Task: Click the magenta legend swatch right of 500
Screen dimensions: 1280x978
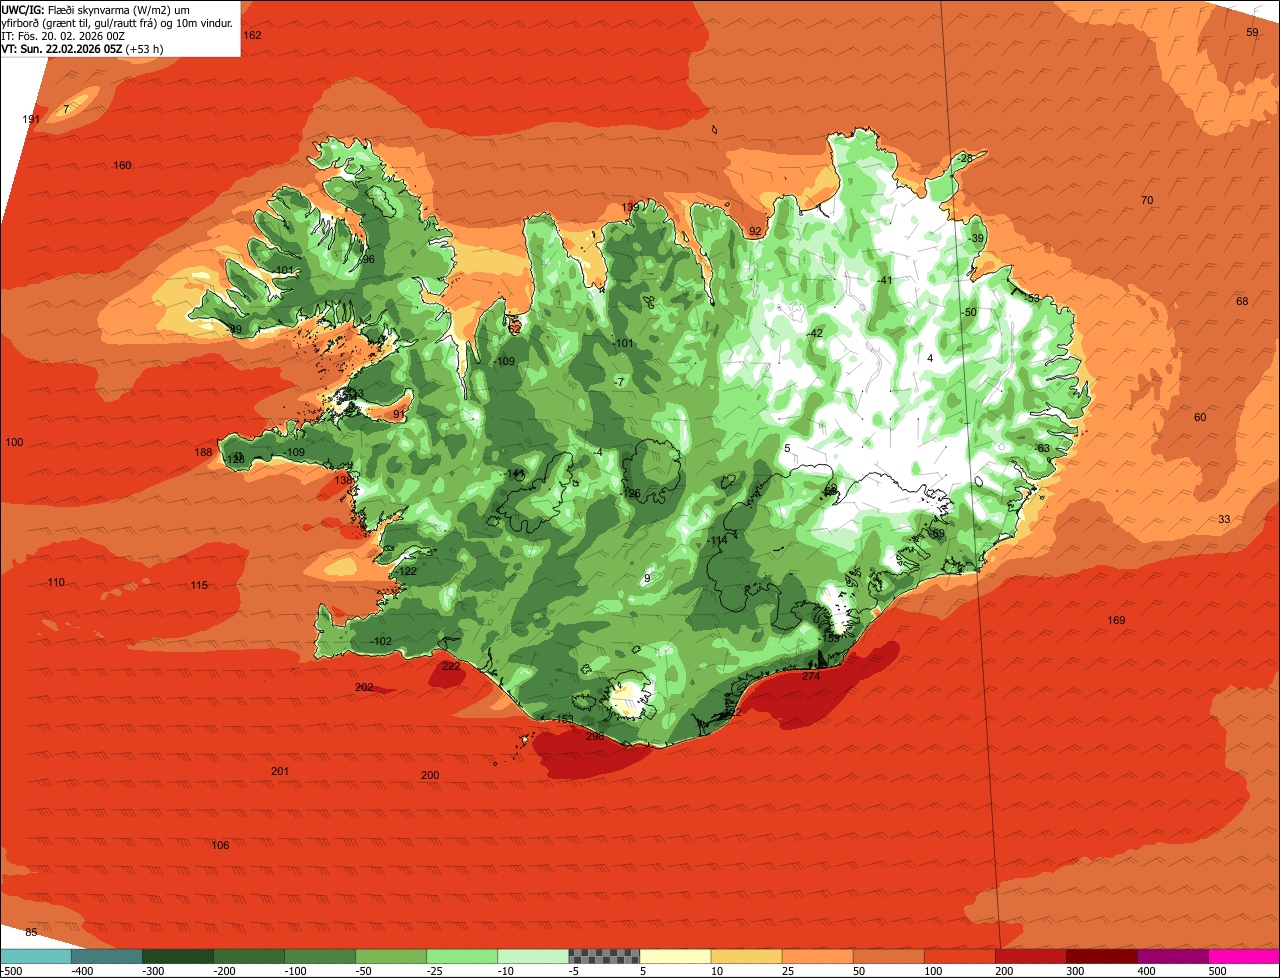Action: pos(1244,956)
